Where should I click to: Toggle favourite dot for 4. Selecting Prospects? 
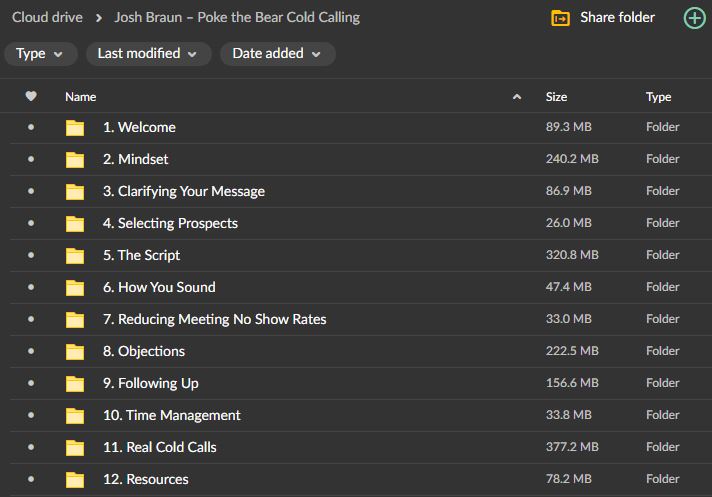point(31,223)
